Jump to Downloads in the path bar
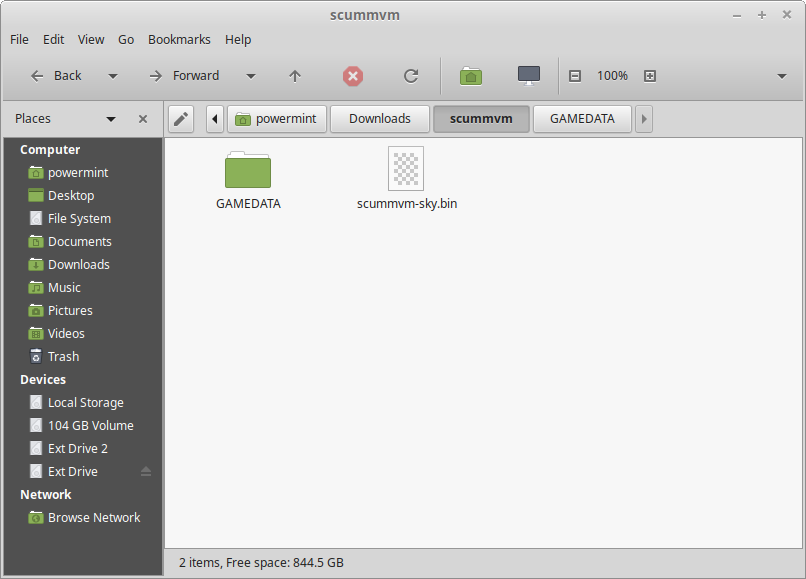The width and height of the screenshot is (806, 579). click(380, 119)
